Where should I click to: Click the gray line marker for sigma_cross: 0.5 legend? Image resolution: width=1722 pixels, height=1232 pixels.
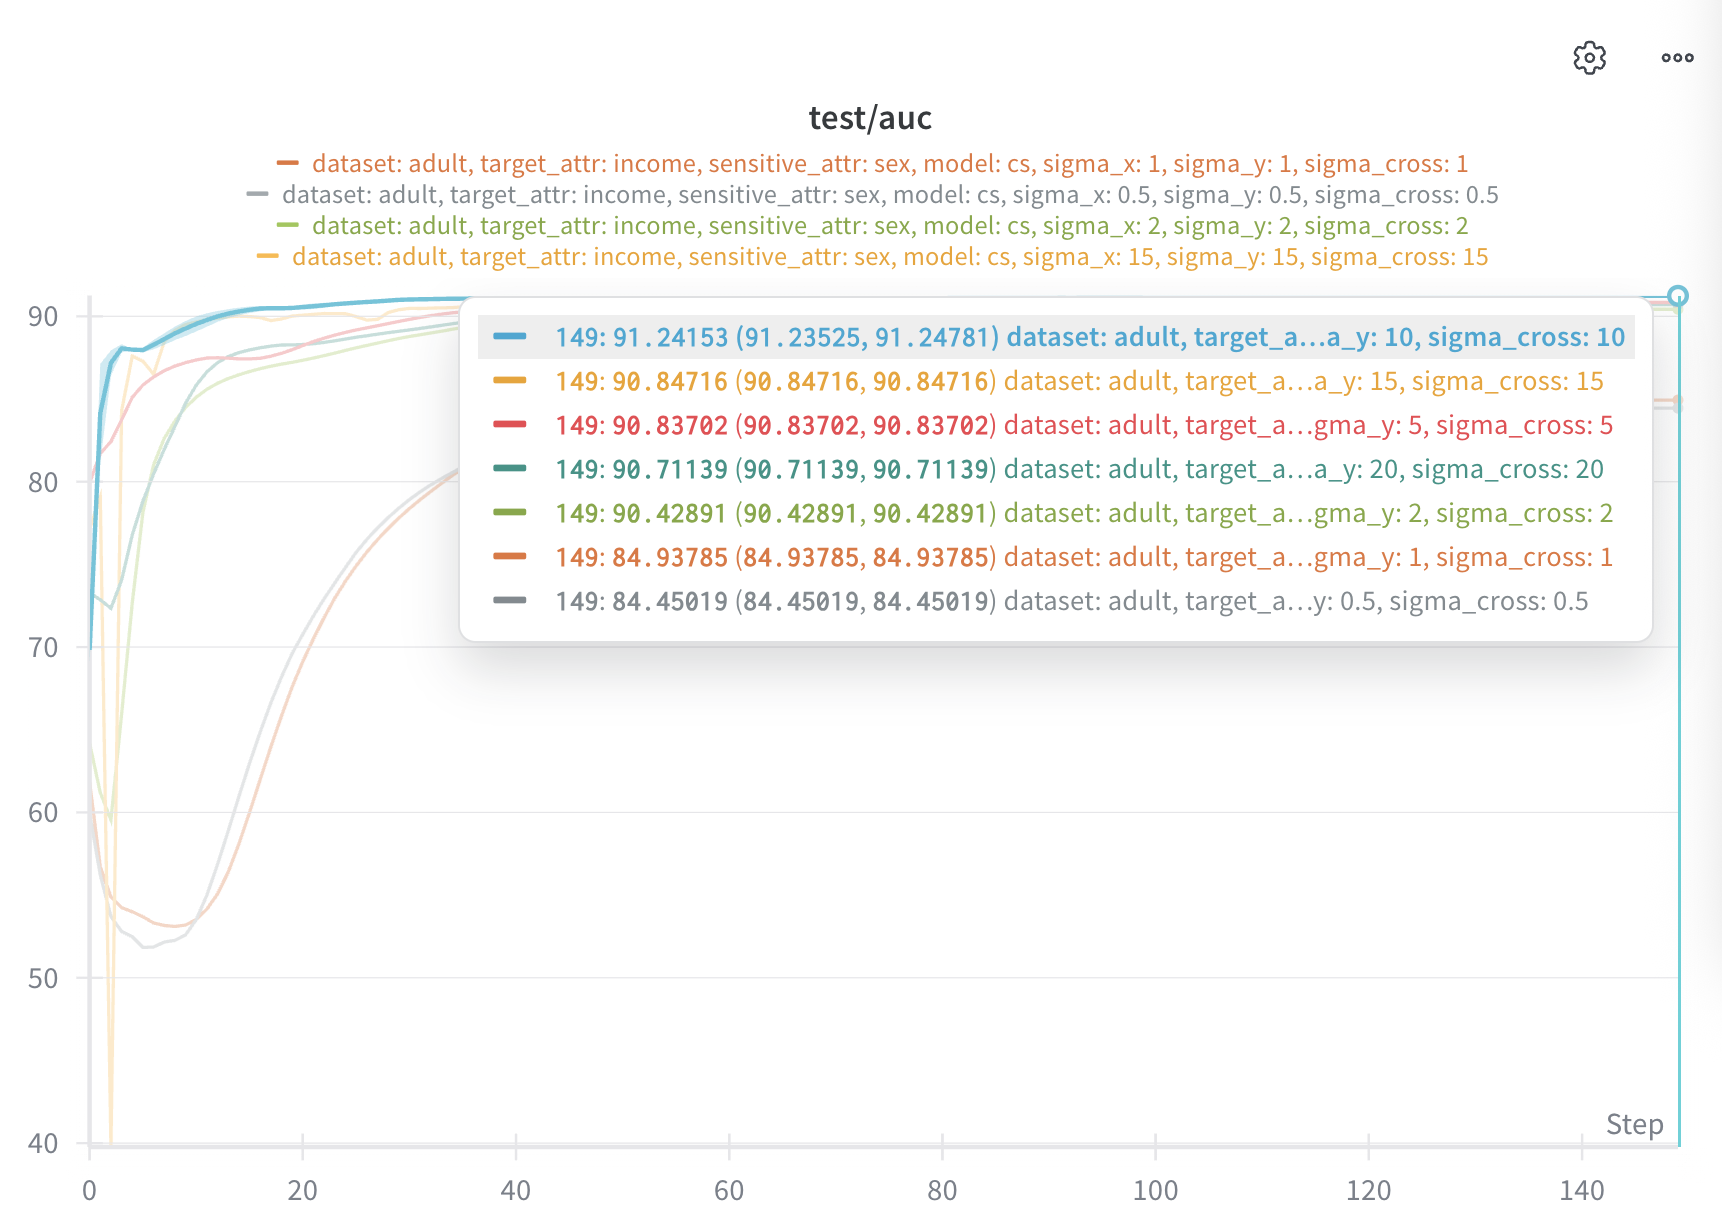pyautogui.click(x=258, y=194)
